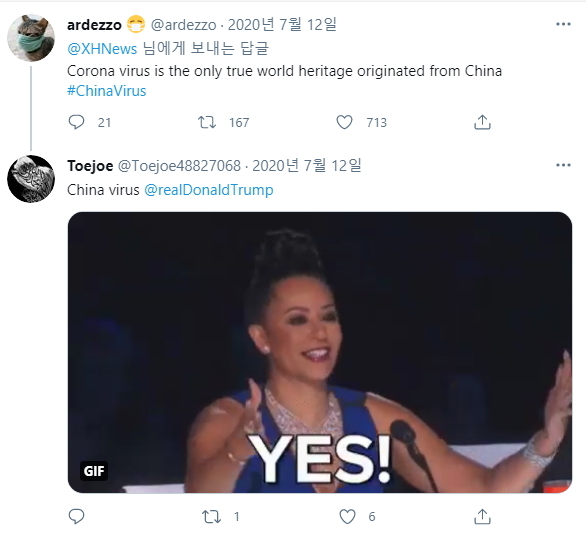Open Toejoe's display name profile

pos(90,166)
